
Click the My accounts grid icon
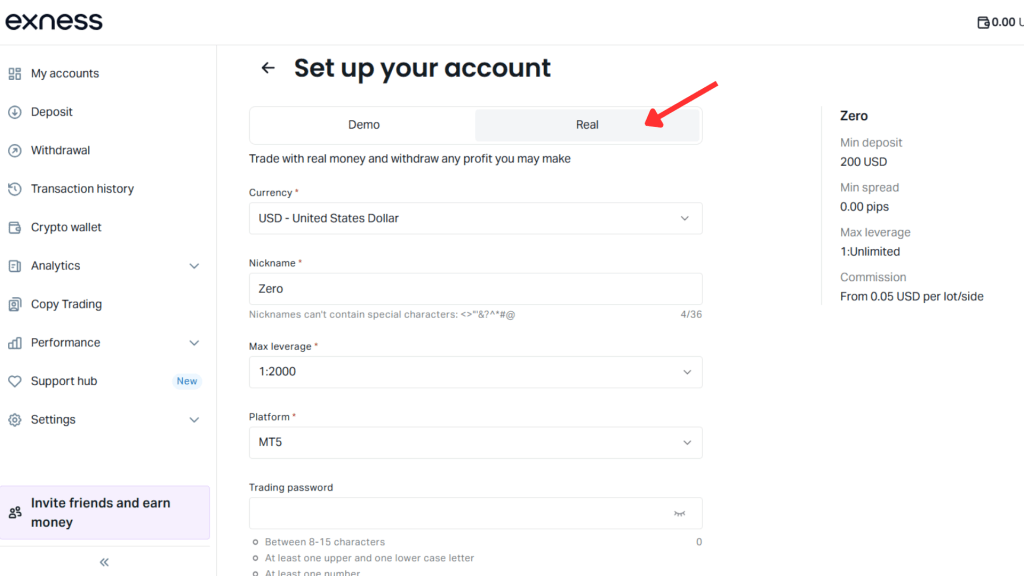pyautogui.click(x=15, y=74)
